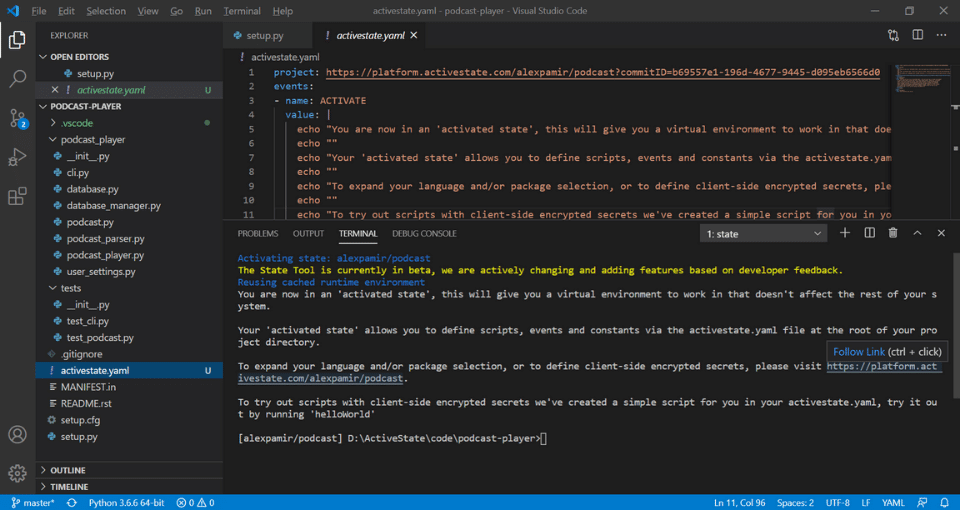This screenshot has height=510, width=960.
Task: Open the Run menu
Action: tap(203, 11)
